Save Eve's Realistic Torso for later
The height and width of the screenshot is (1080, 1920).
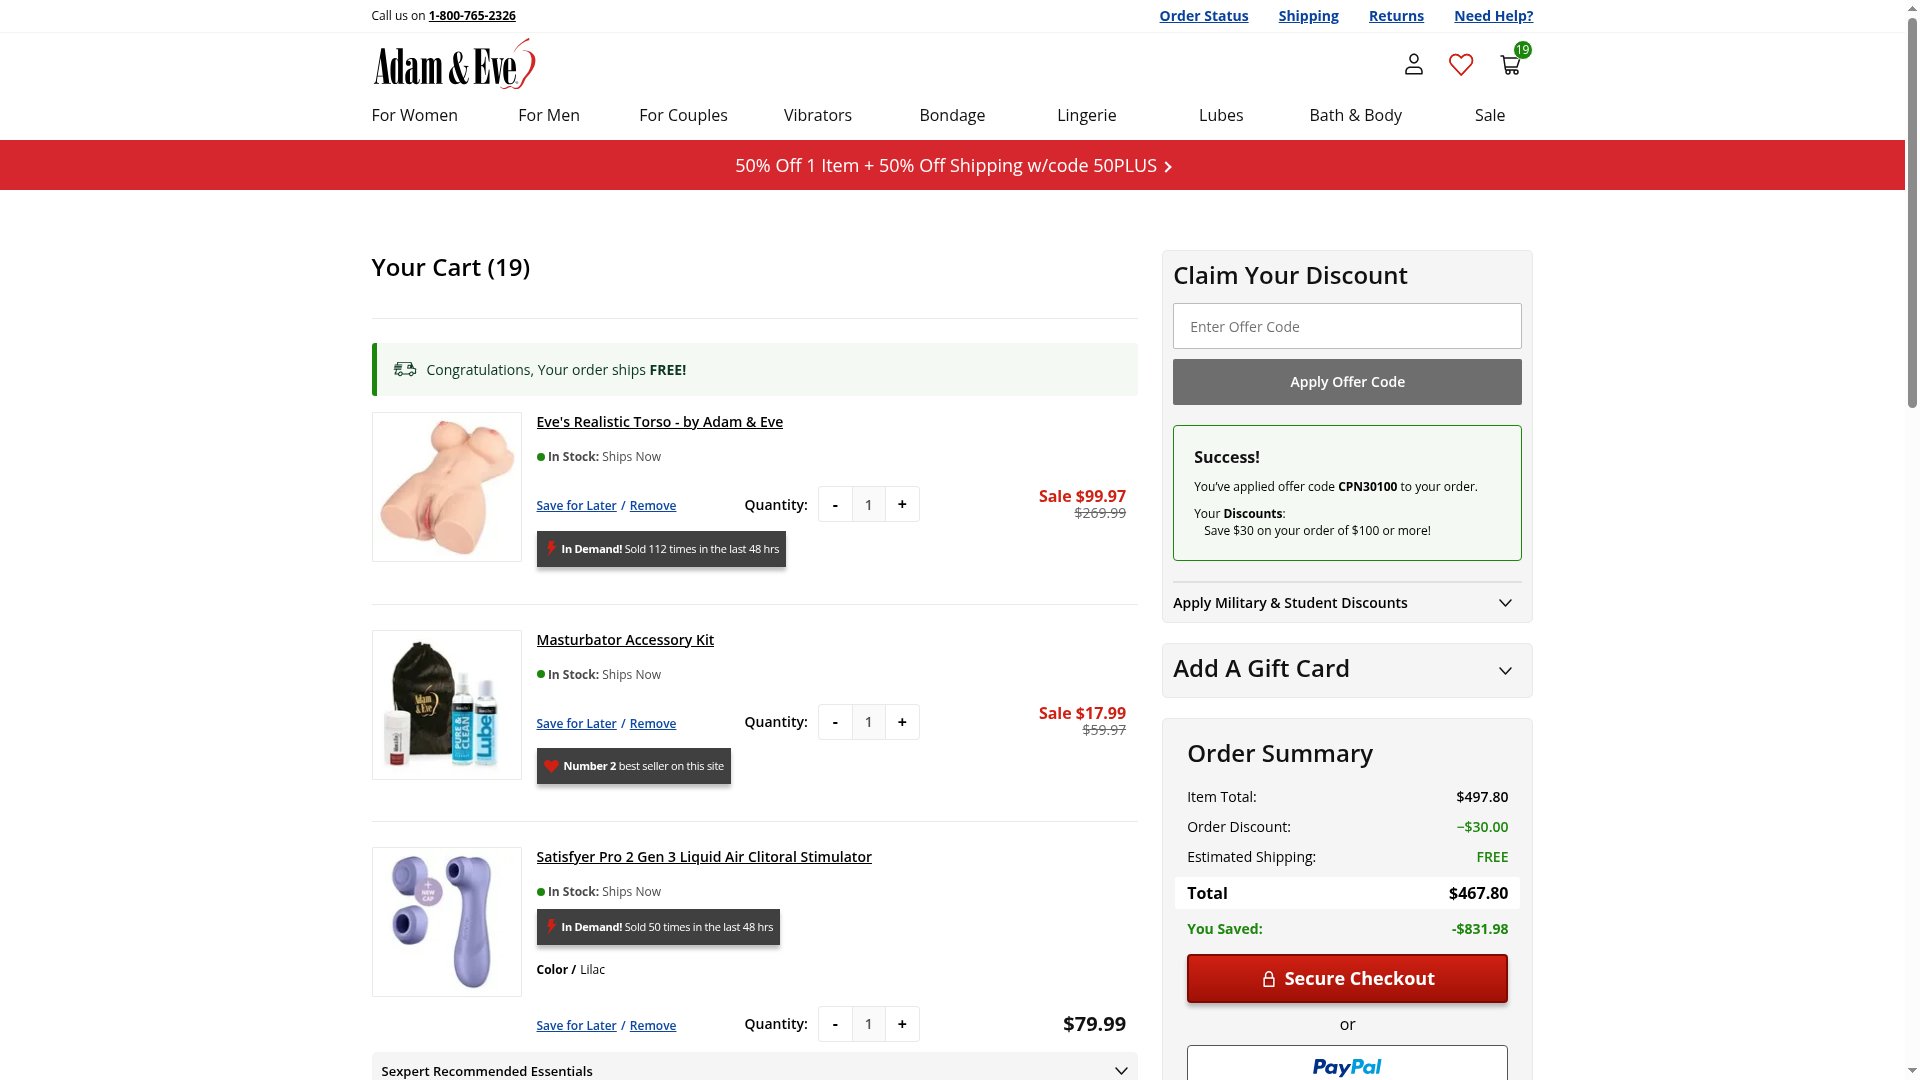pos(576,506)
